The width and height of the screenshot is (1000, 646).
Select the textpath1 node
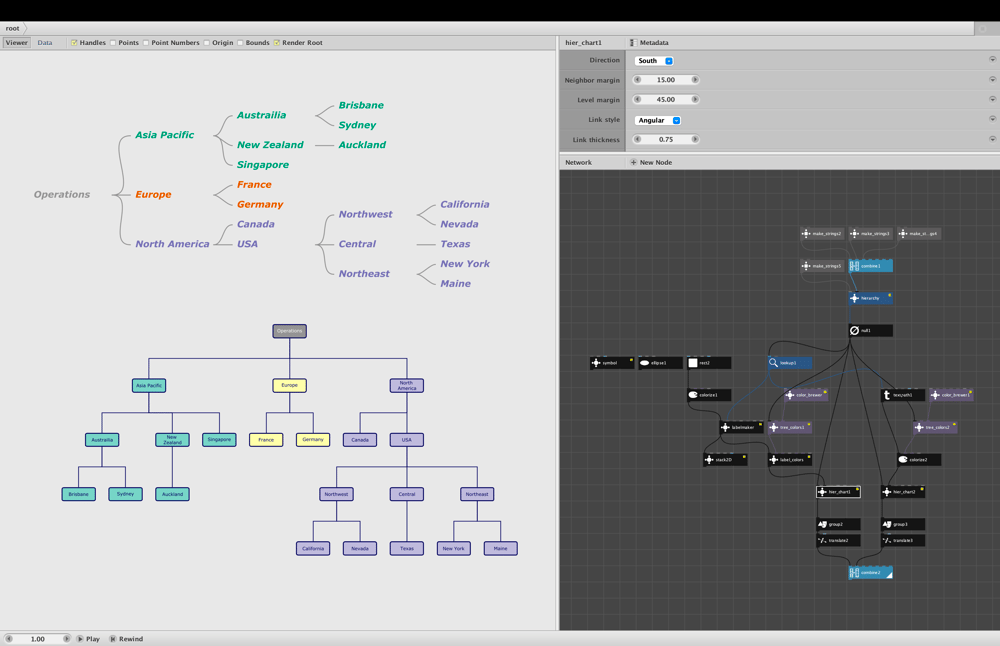pos(903,395)
